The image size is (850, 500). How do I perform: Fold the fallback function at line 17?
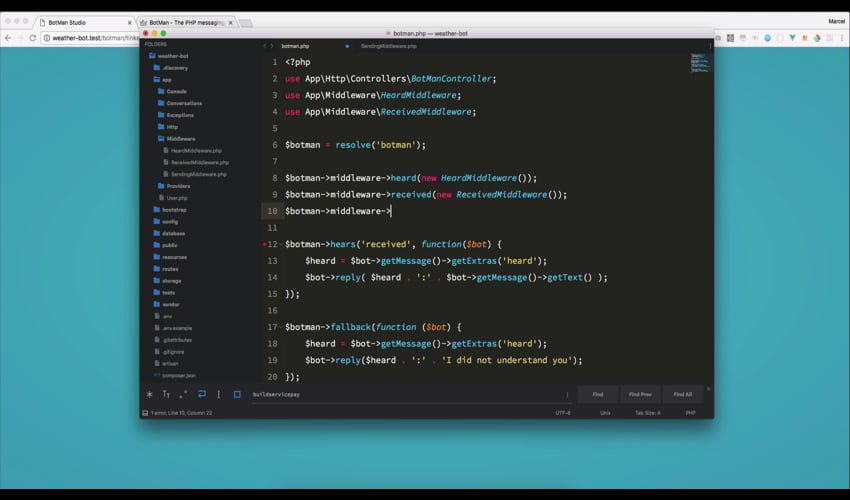[x=280, y=328]
